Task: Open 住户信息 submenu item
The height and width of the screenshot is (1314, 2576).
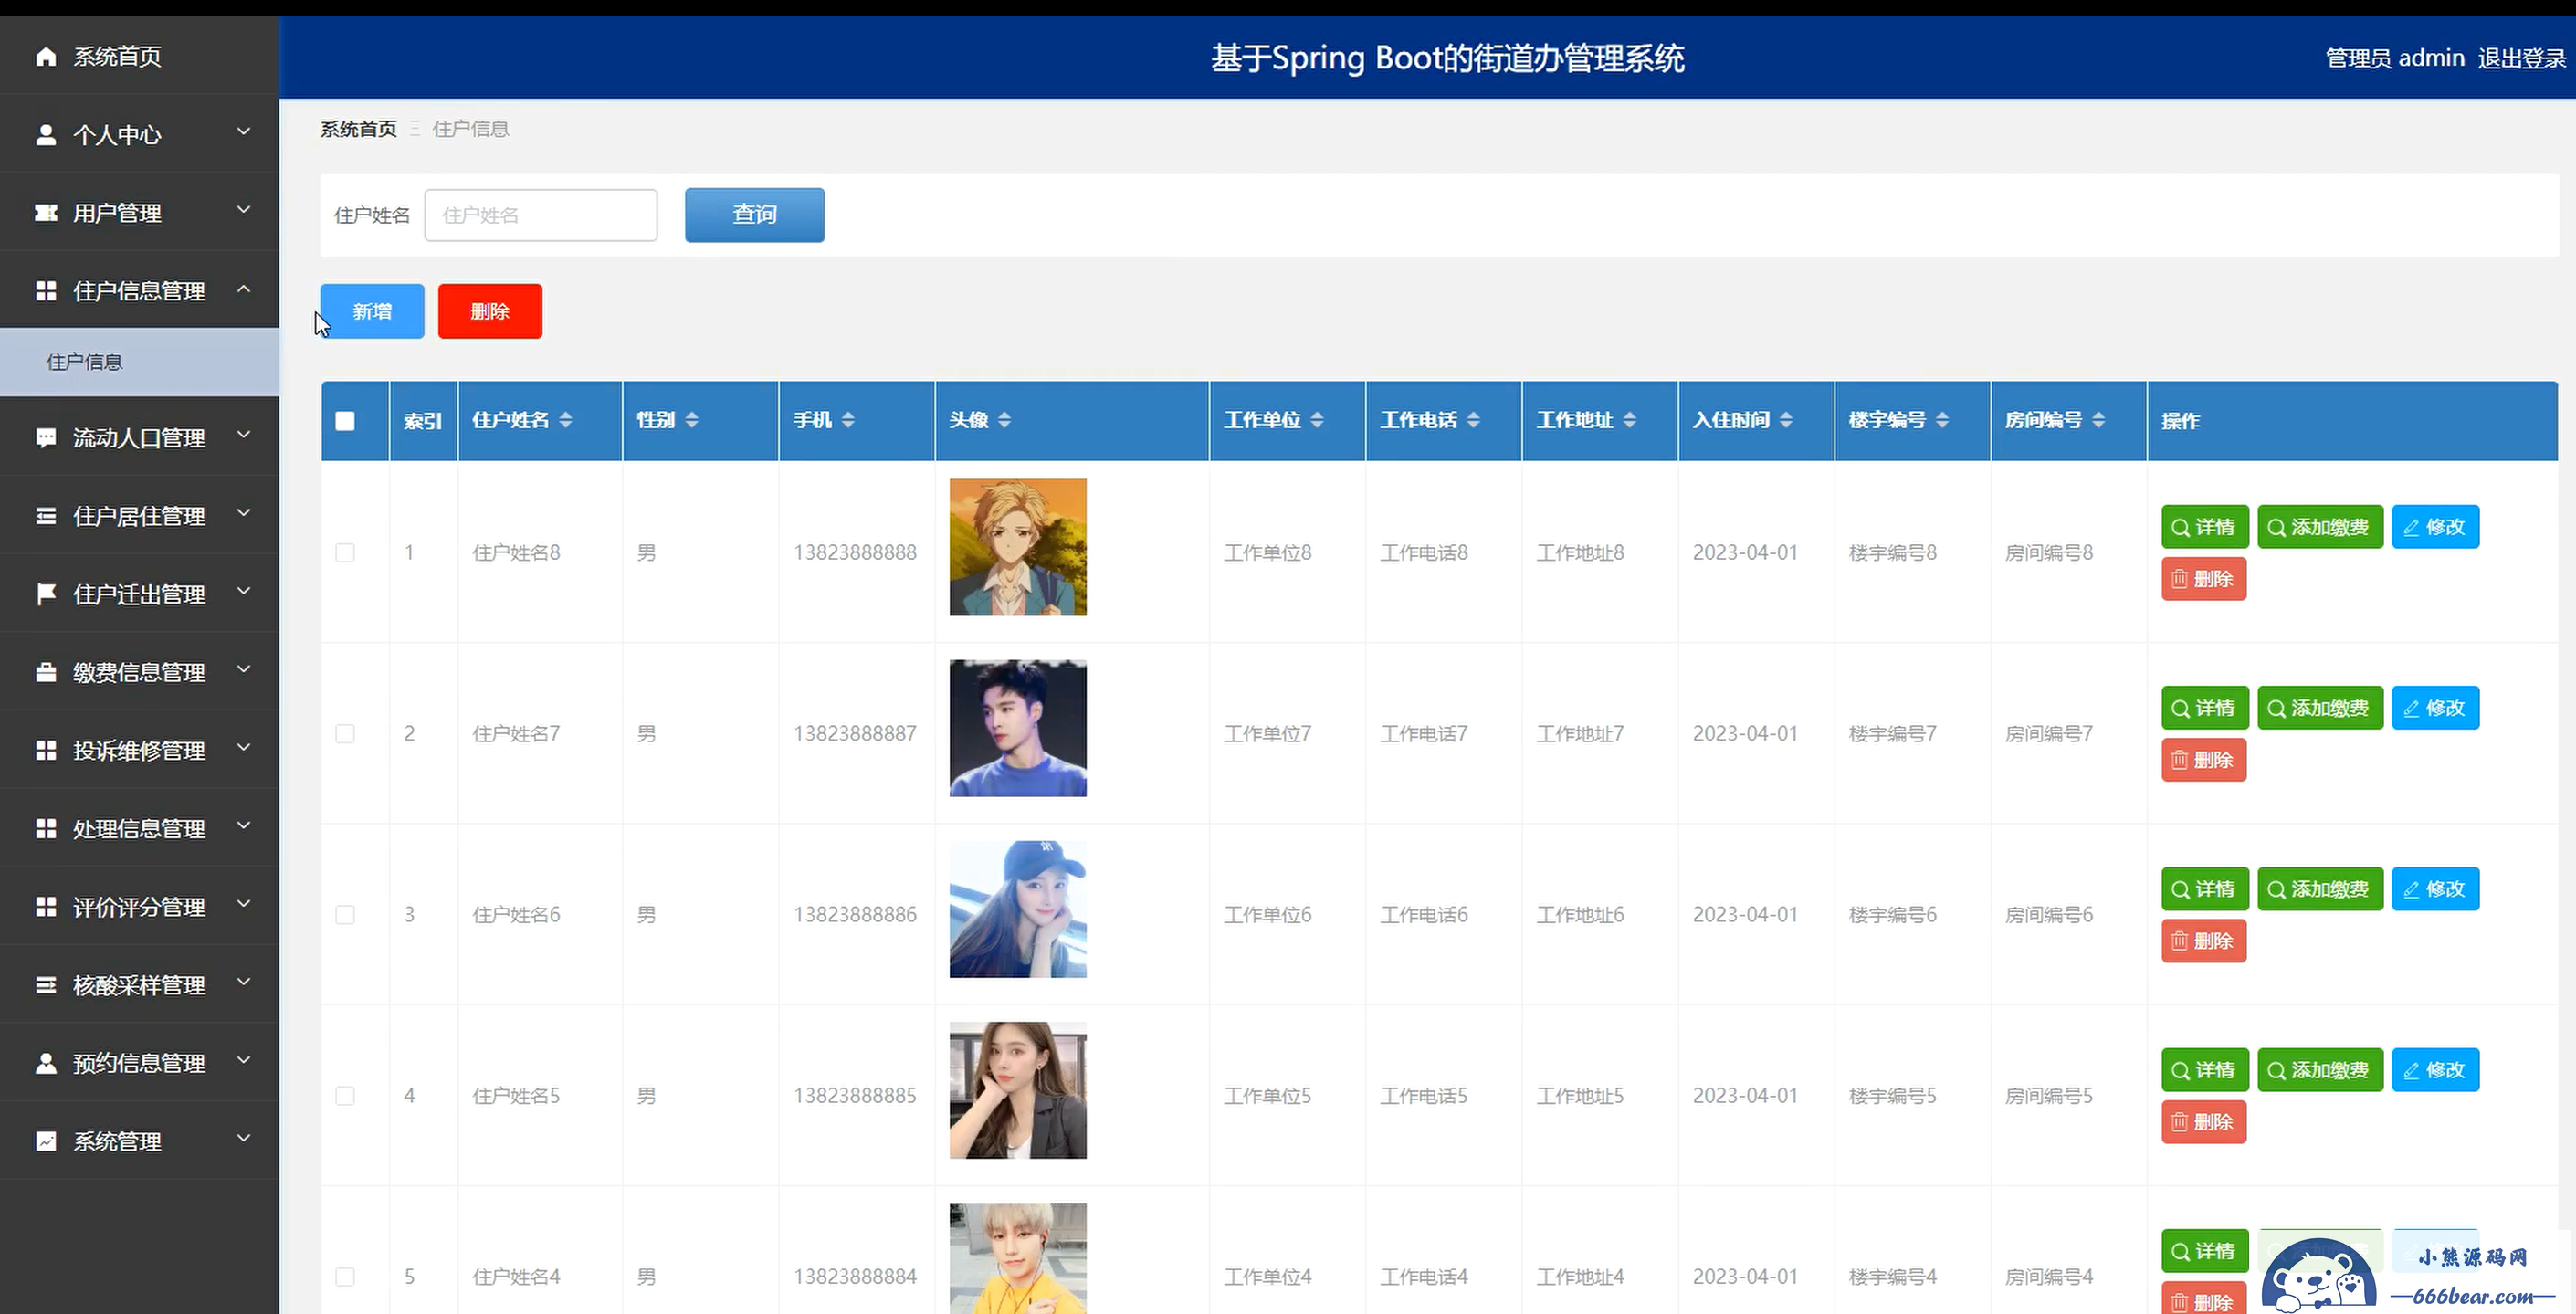Action: 140,362
